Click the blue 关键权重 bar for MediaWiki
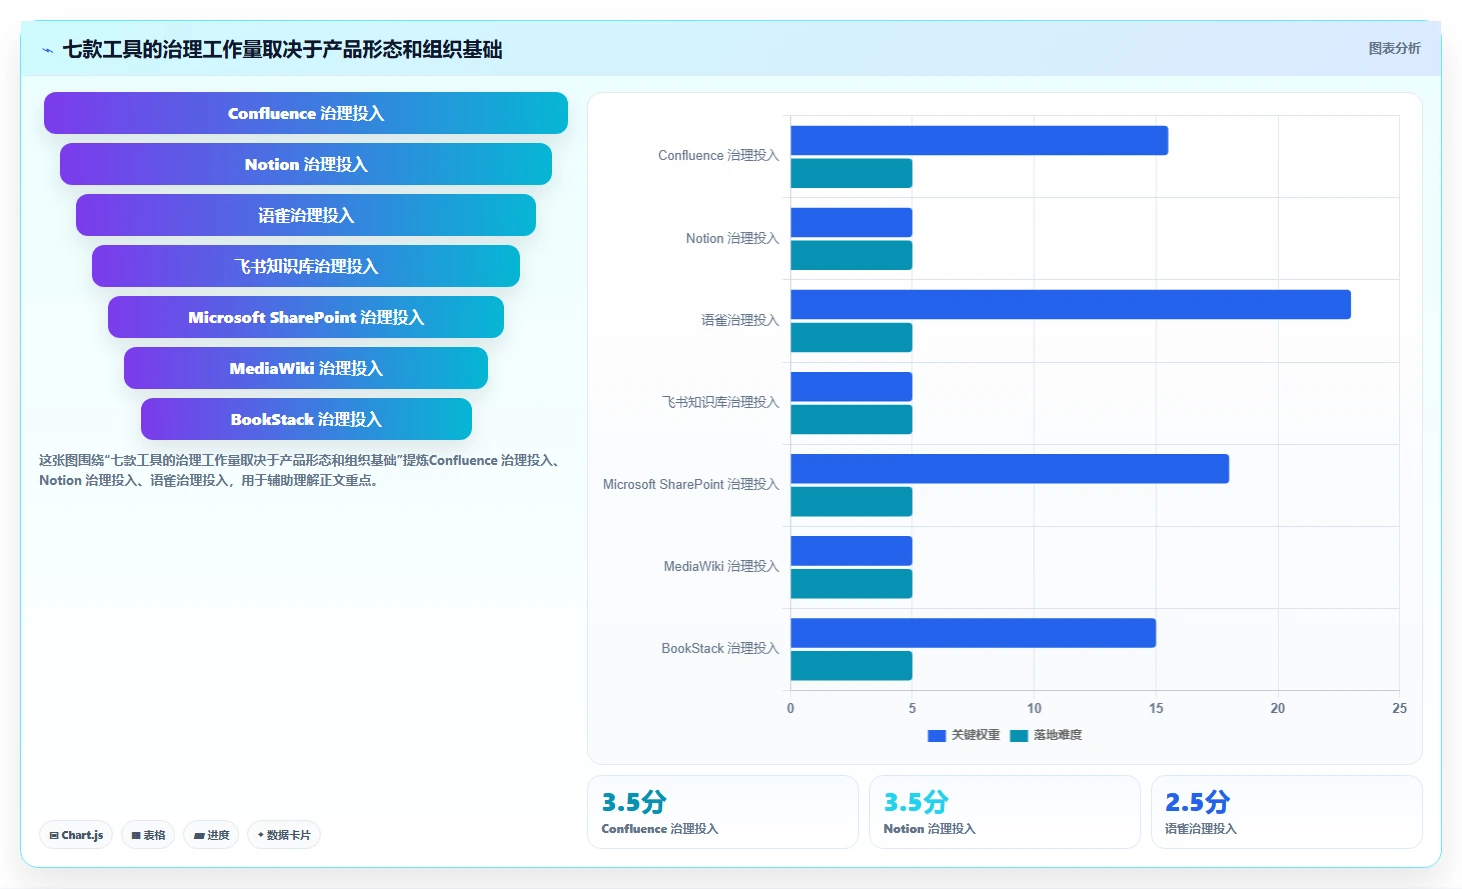The height and width of the screenshot is (889, 1462). pos(851,550)
